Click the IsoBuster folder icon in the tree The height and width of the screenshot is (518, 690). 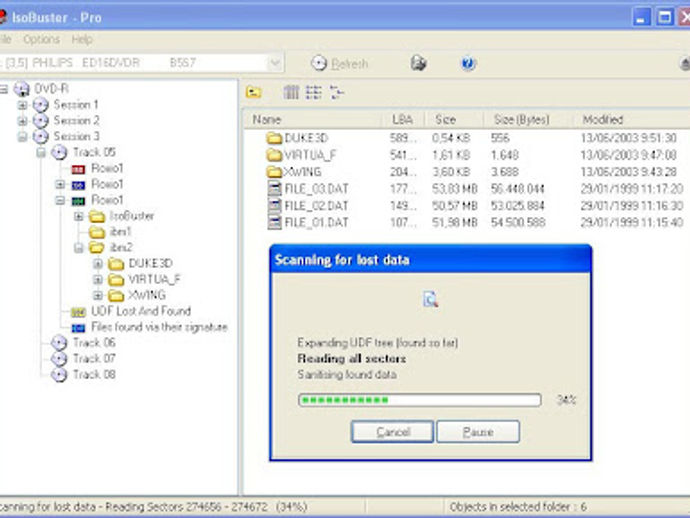[x=97, y=217]
